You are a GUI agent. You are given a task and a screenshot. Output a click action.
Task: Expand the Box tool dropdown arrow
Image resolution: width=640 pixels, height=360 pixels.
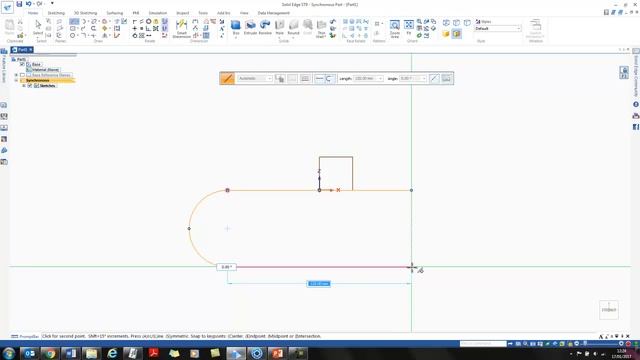pyautogui.click(x=236, y=38)
